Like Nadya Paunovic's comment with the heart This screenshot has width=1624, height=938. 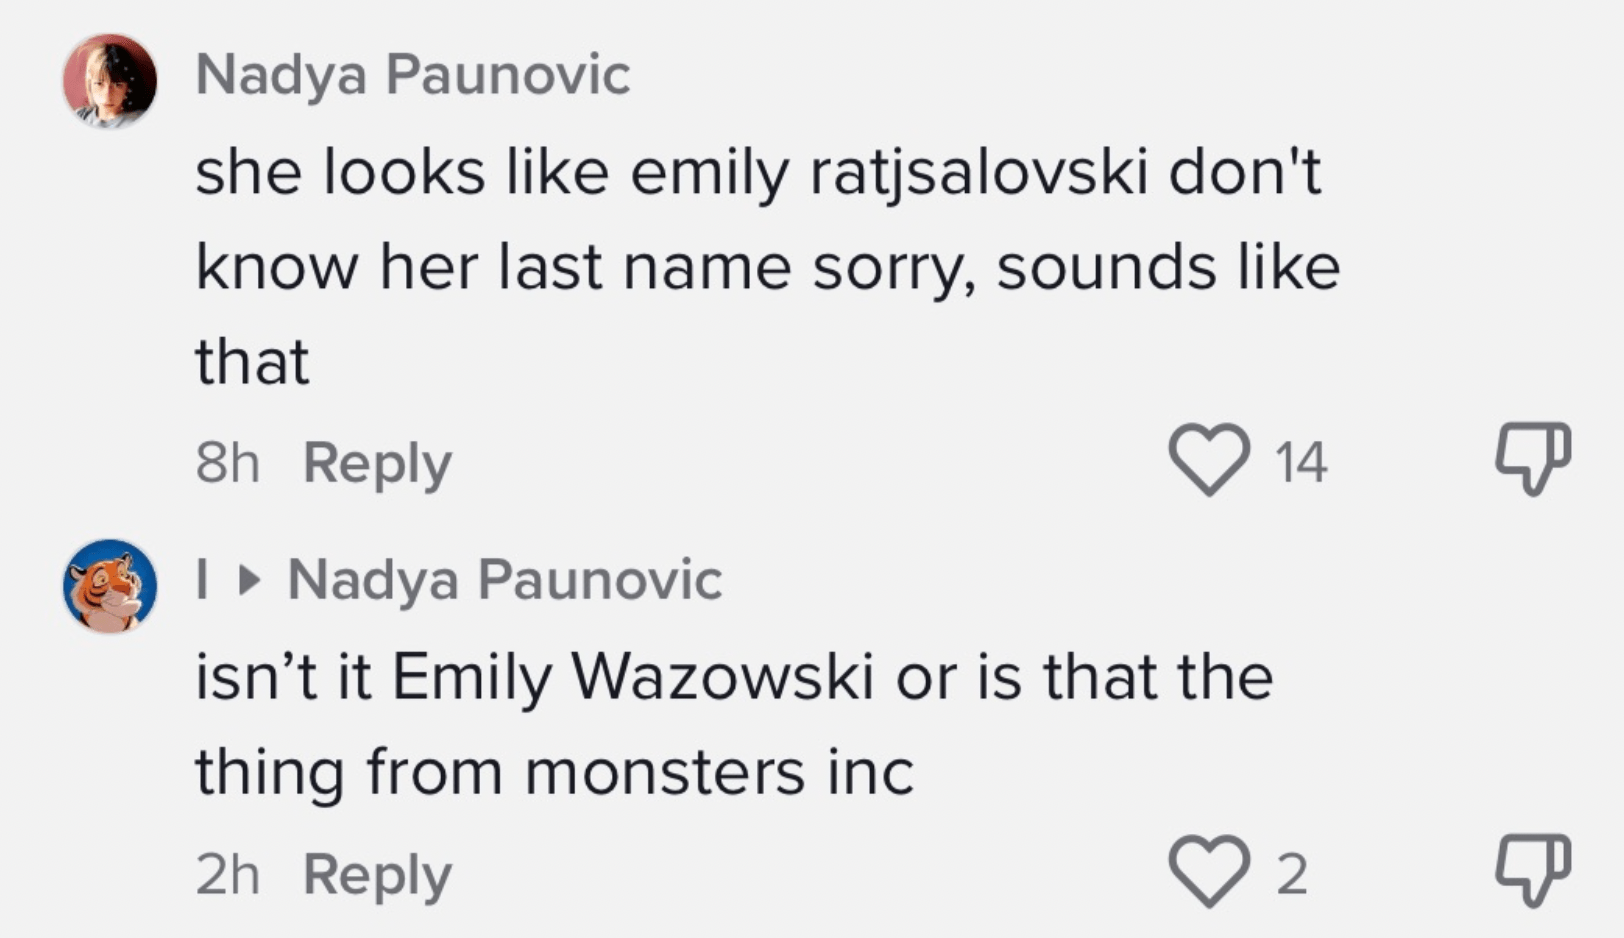(x=1209, y=460)
